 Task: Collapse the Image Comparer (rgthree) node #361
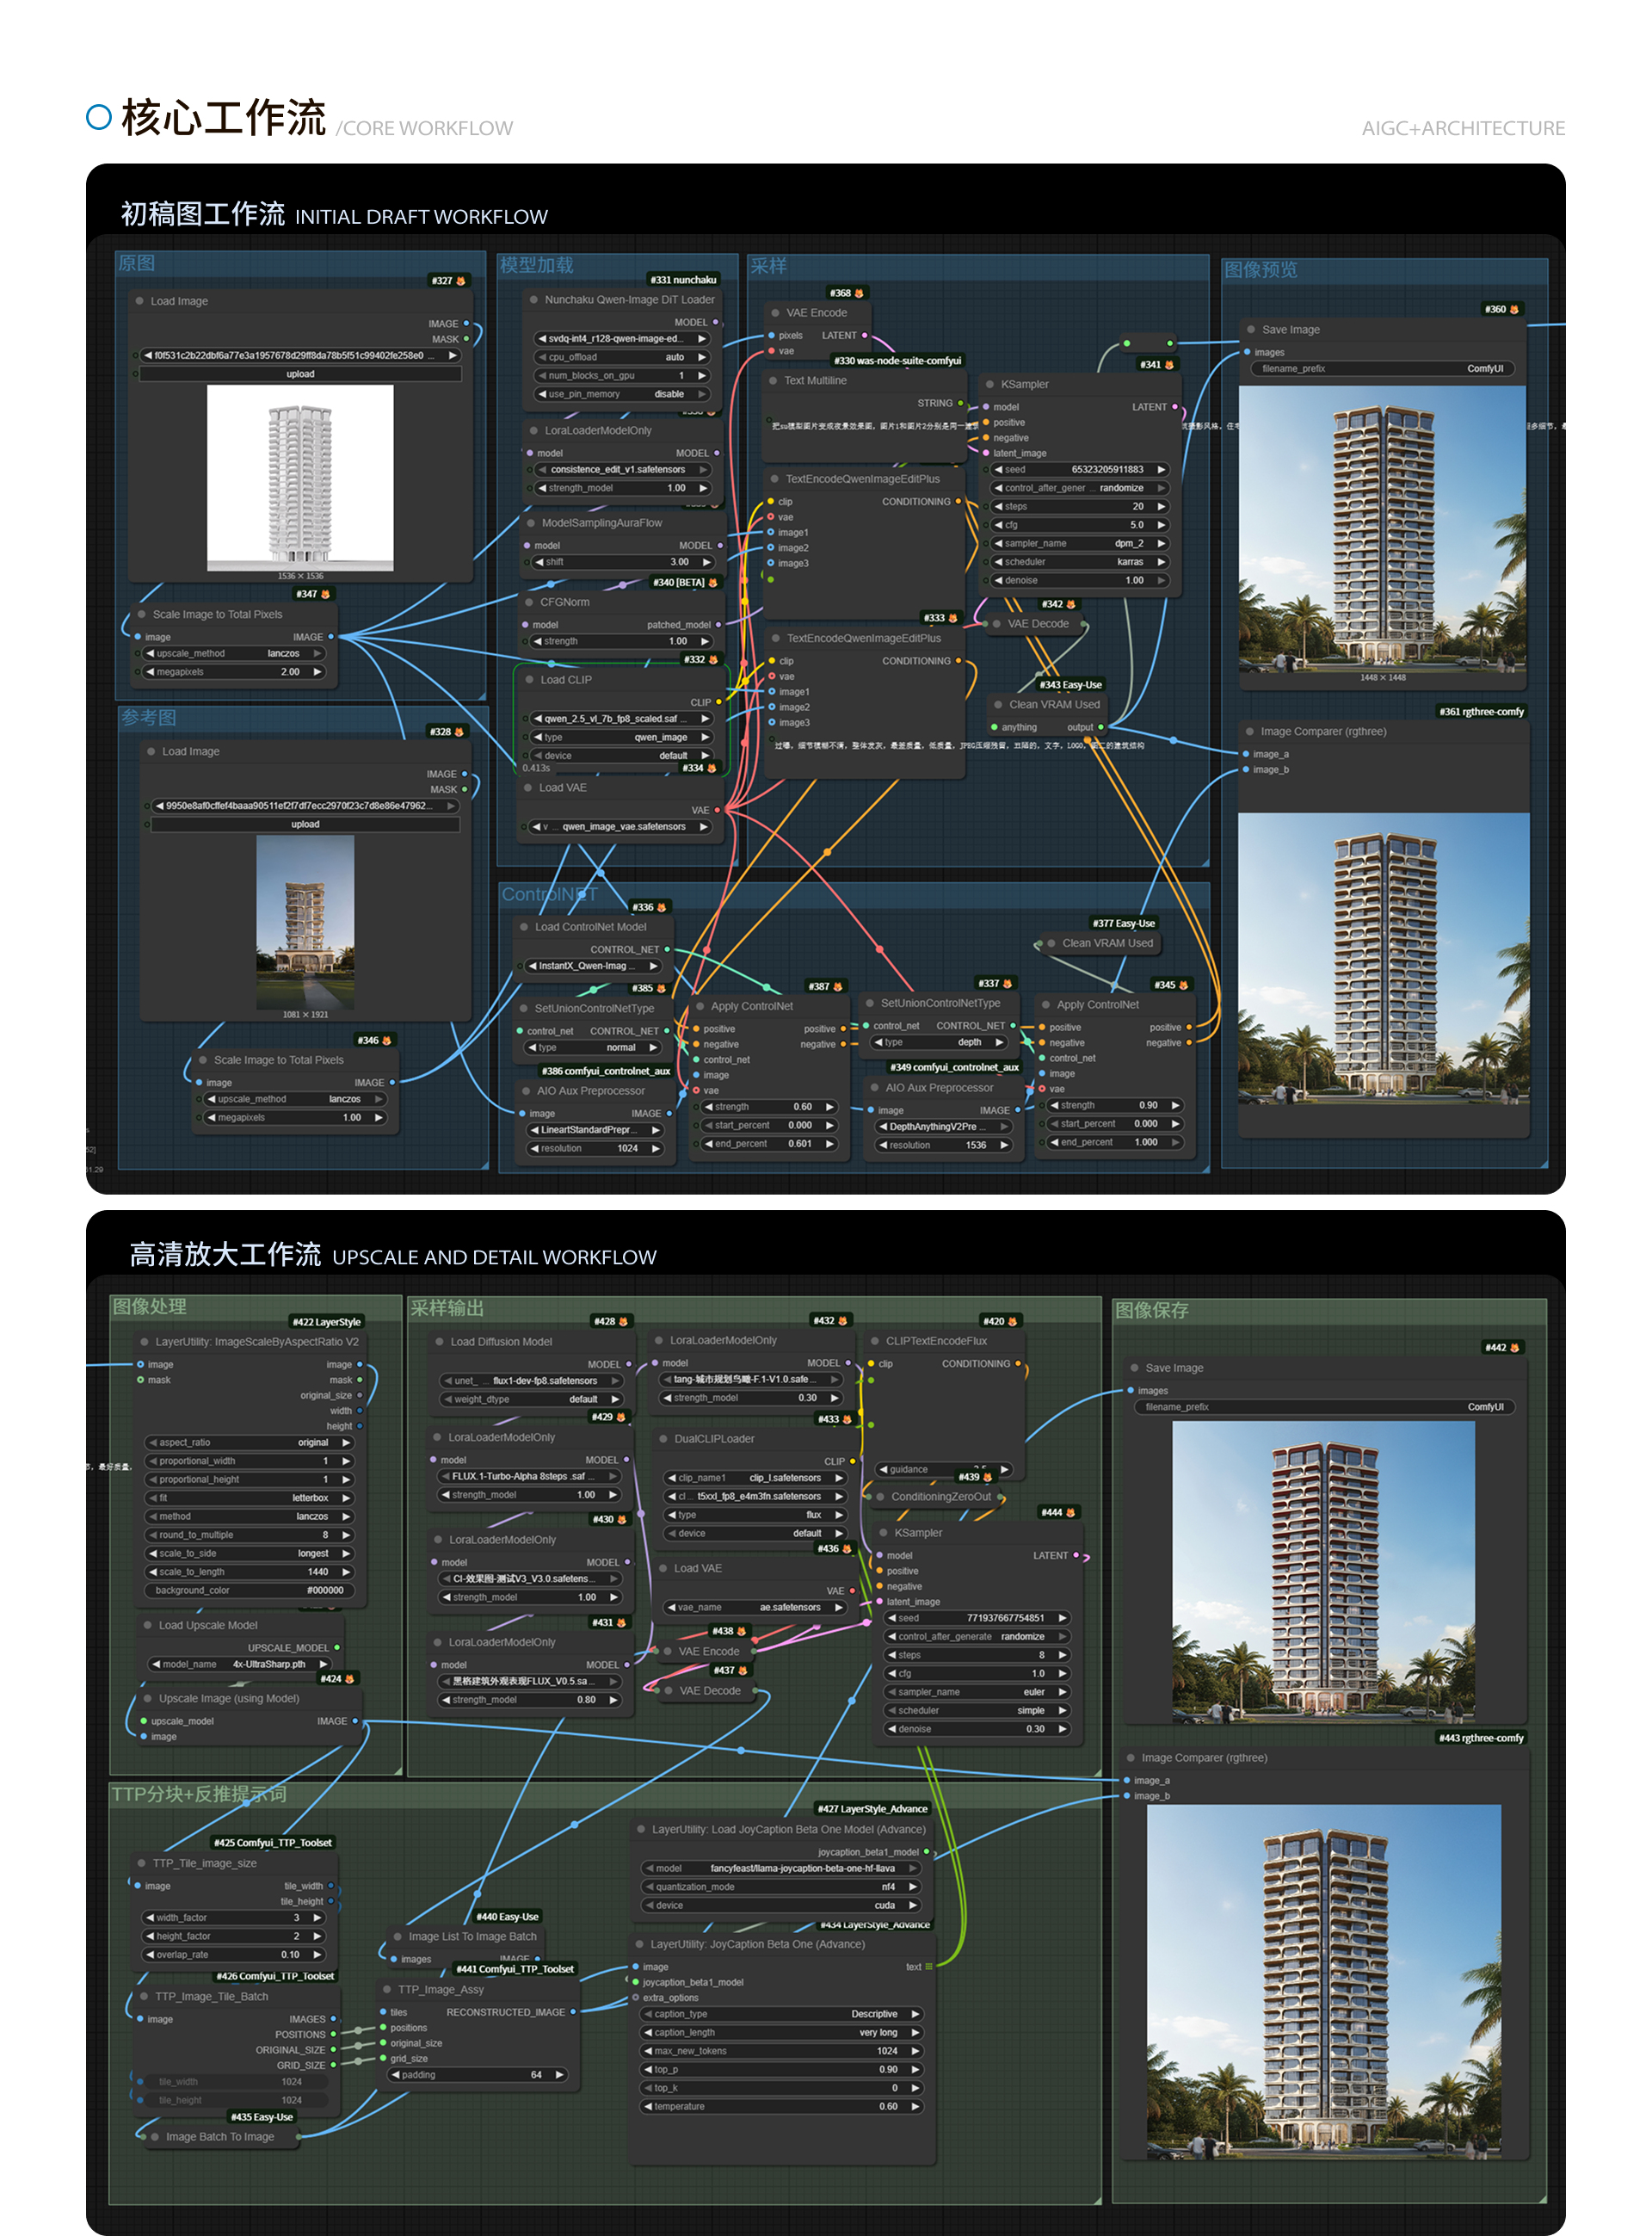click(x=1250, y=731)
